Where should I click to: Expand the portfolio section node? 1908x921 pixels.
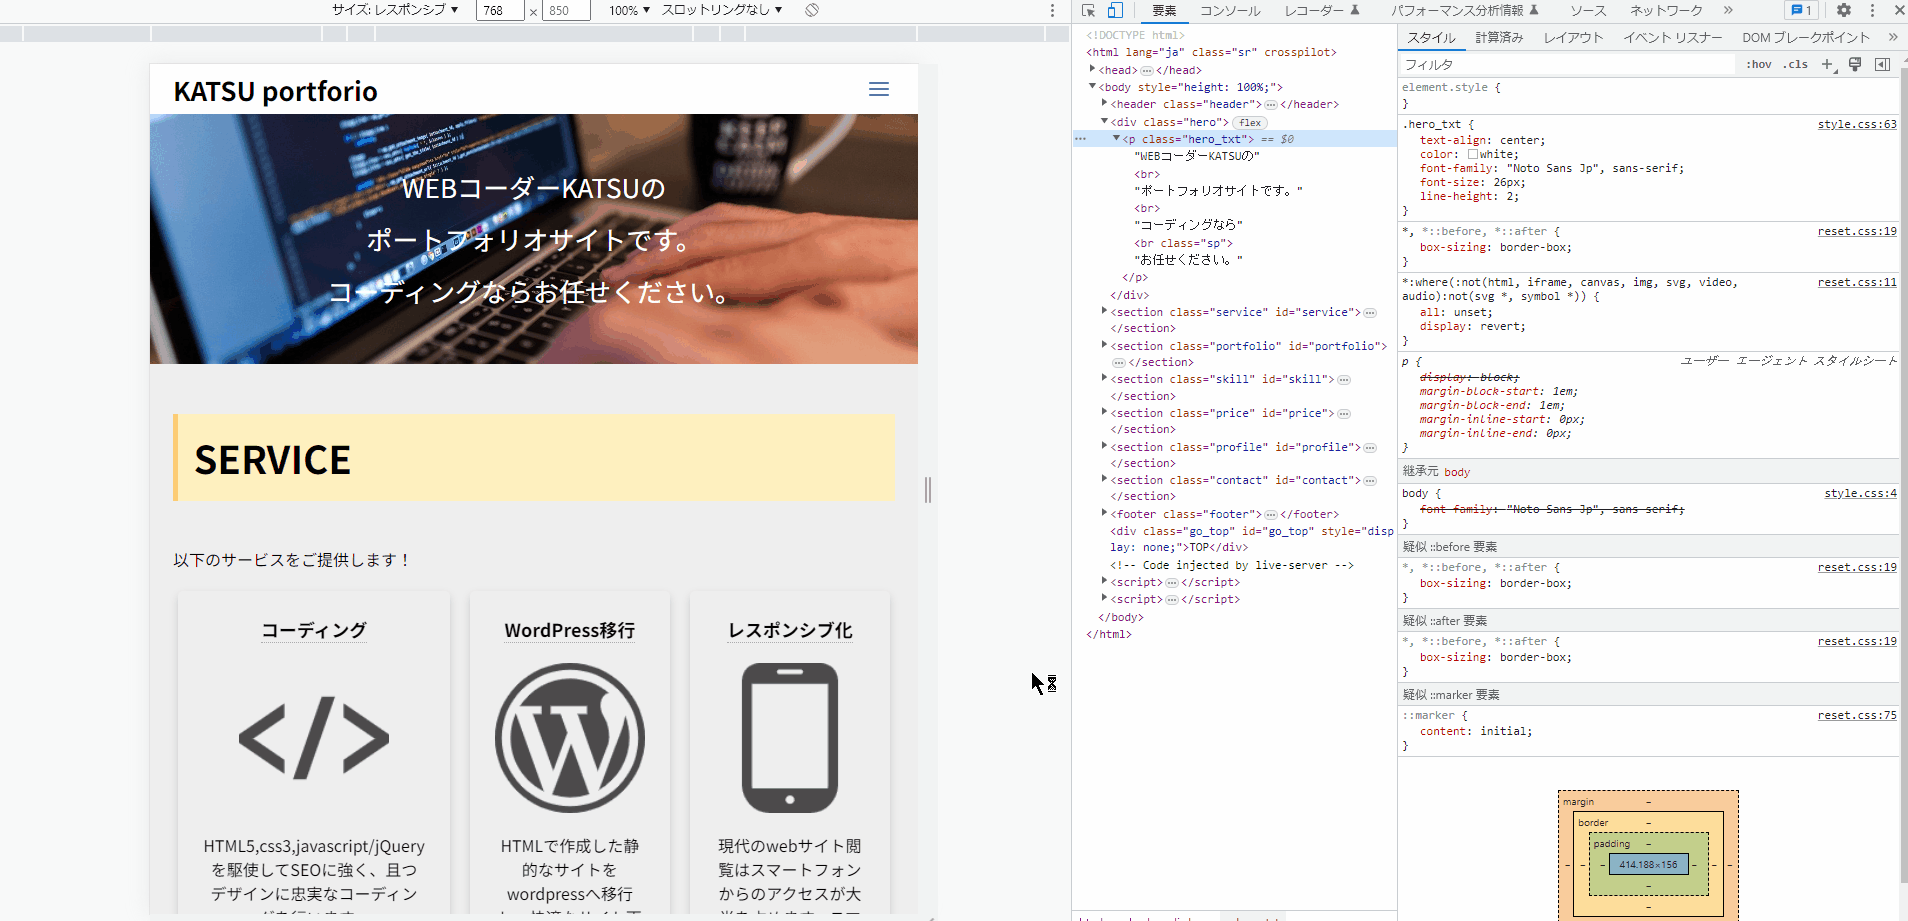click(1104, 345)
